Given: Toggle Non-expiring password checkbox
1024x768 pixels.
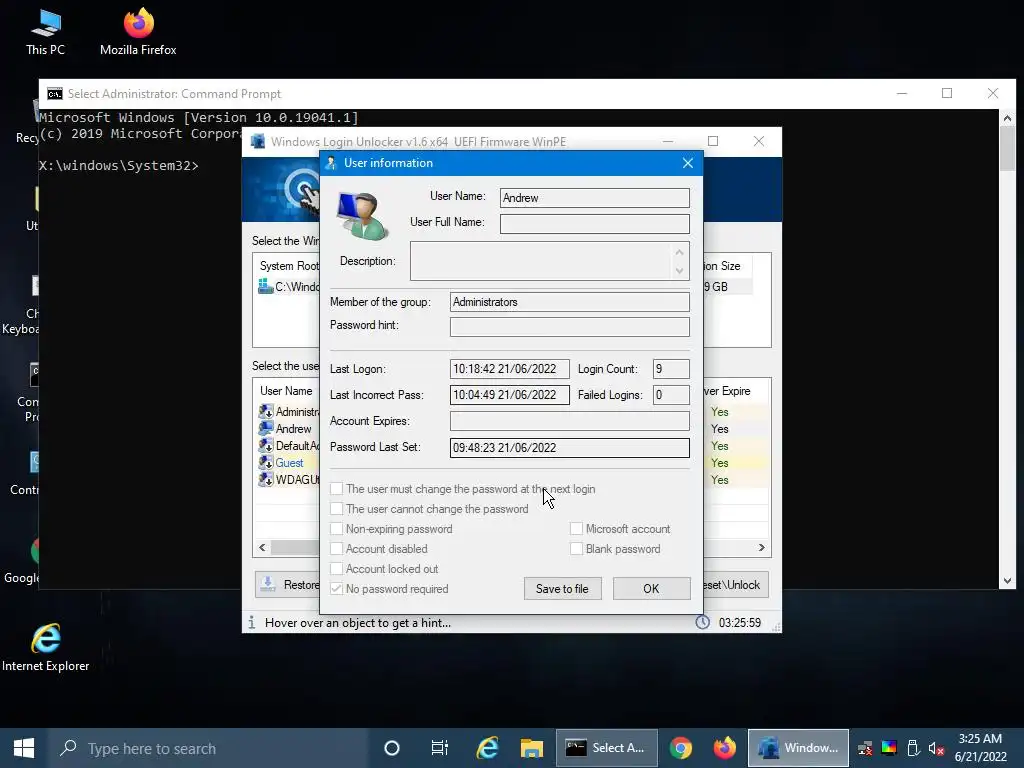Looking at the screenshot, I should (336, 529).
